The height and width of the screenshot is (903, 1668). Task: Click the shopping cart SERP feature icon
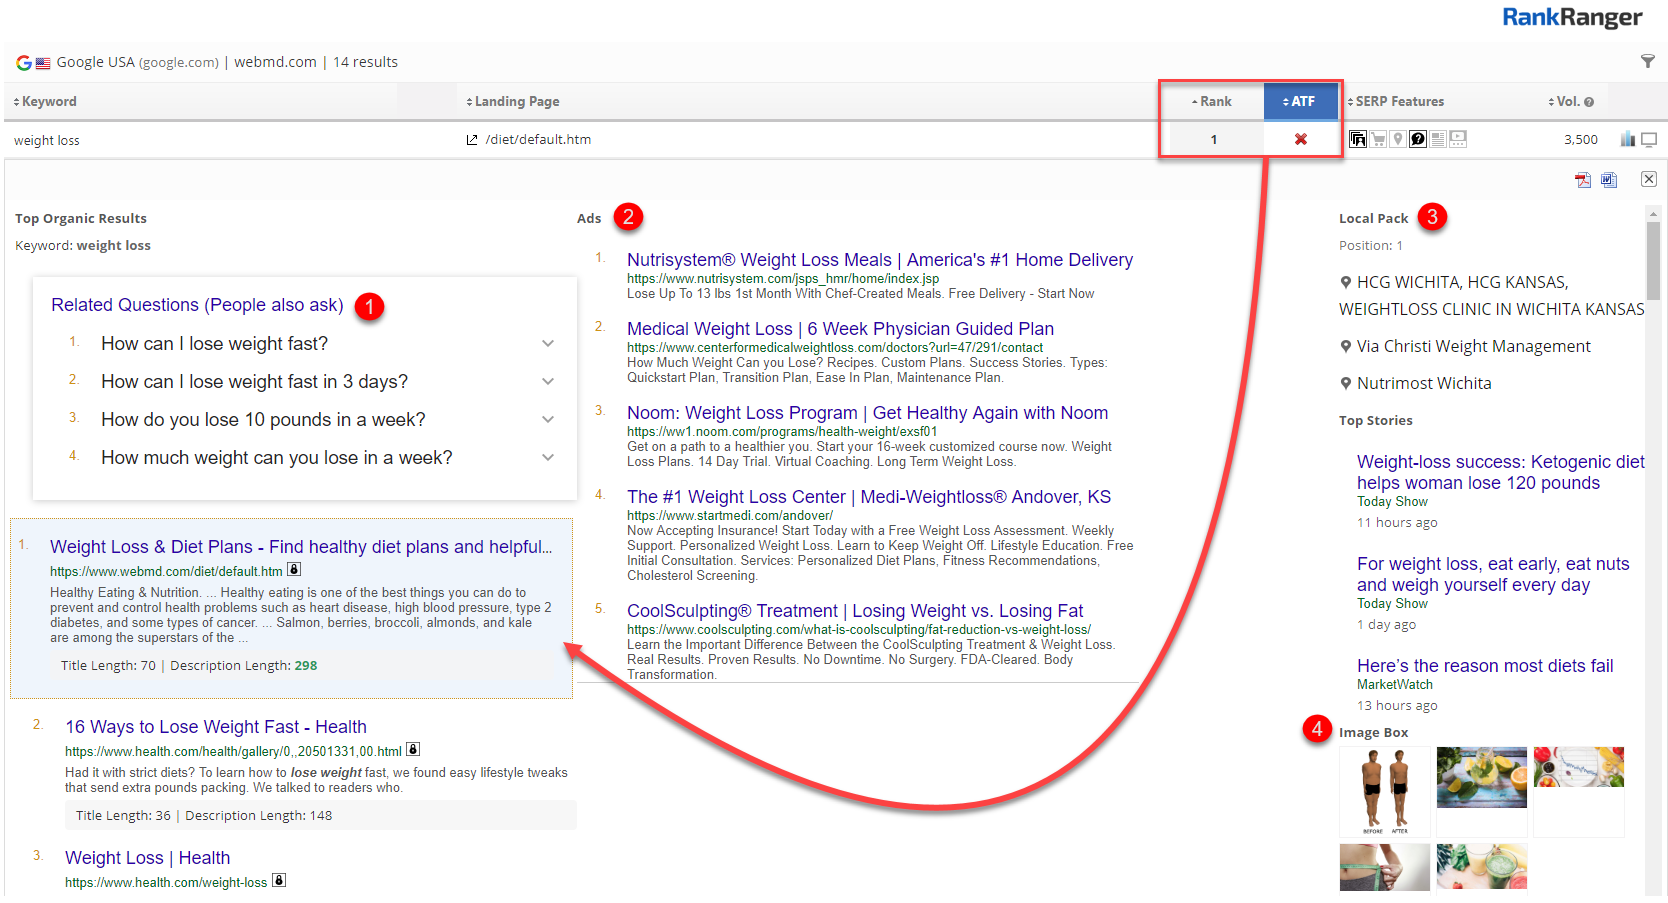(x=1378, y=139)
